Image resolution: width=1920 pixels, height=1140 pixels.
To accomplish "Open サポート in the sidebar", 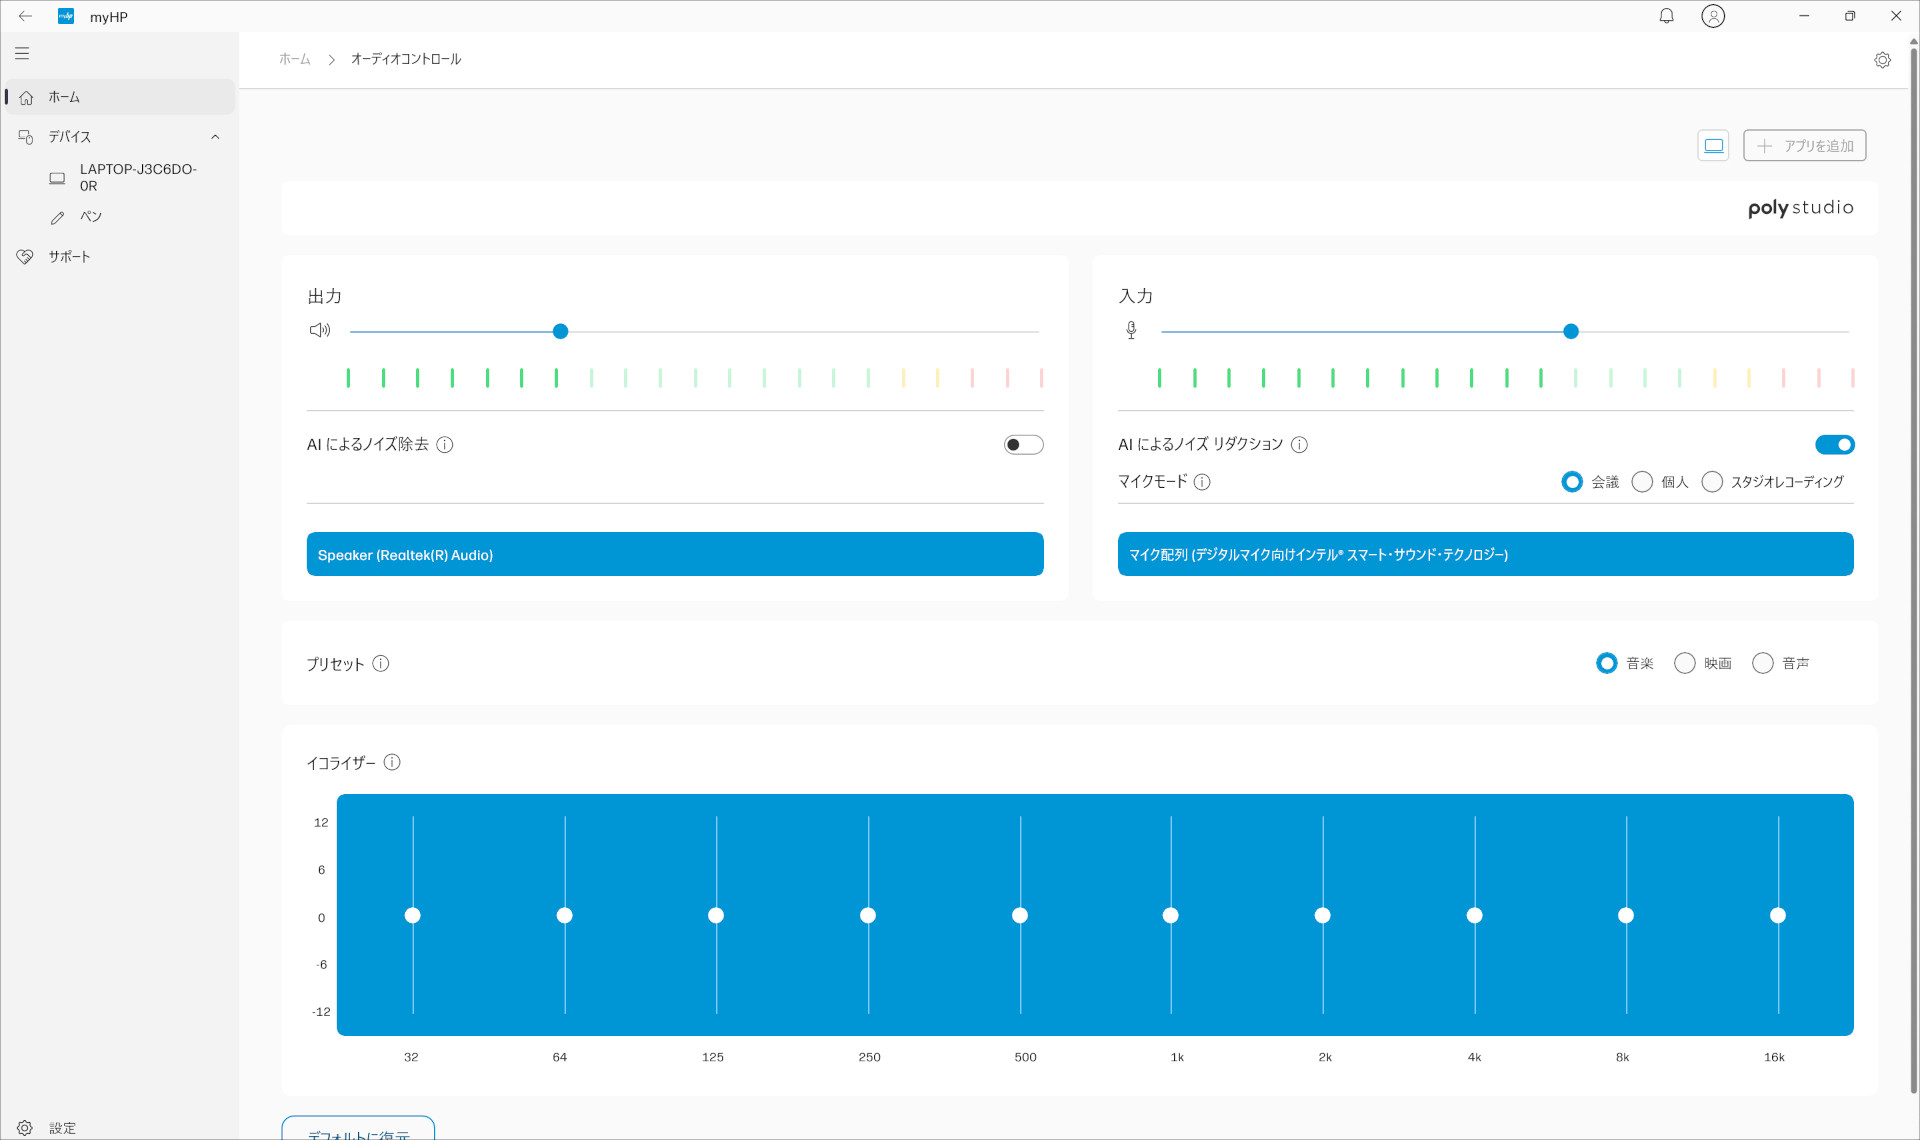I will [x=69, y=257].
